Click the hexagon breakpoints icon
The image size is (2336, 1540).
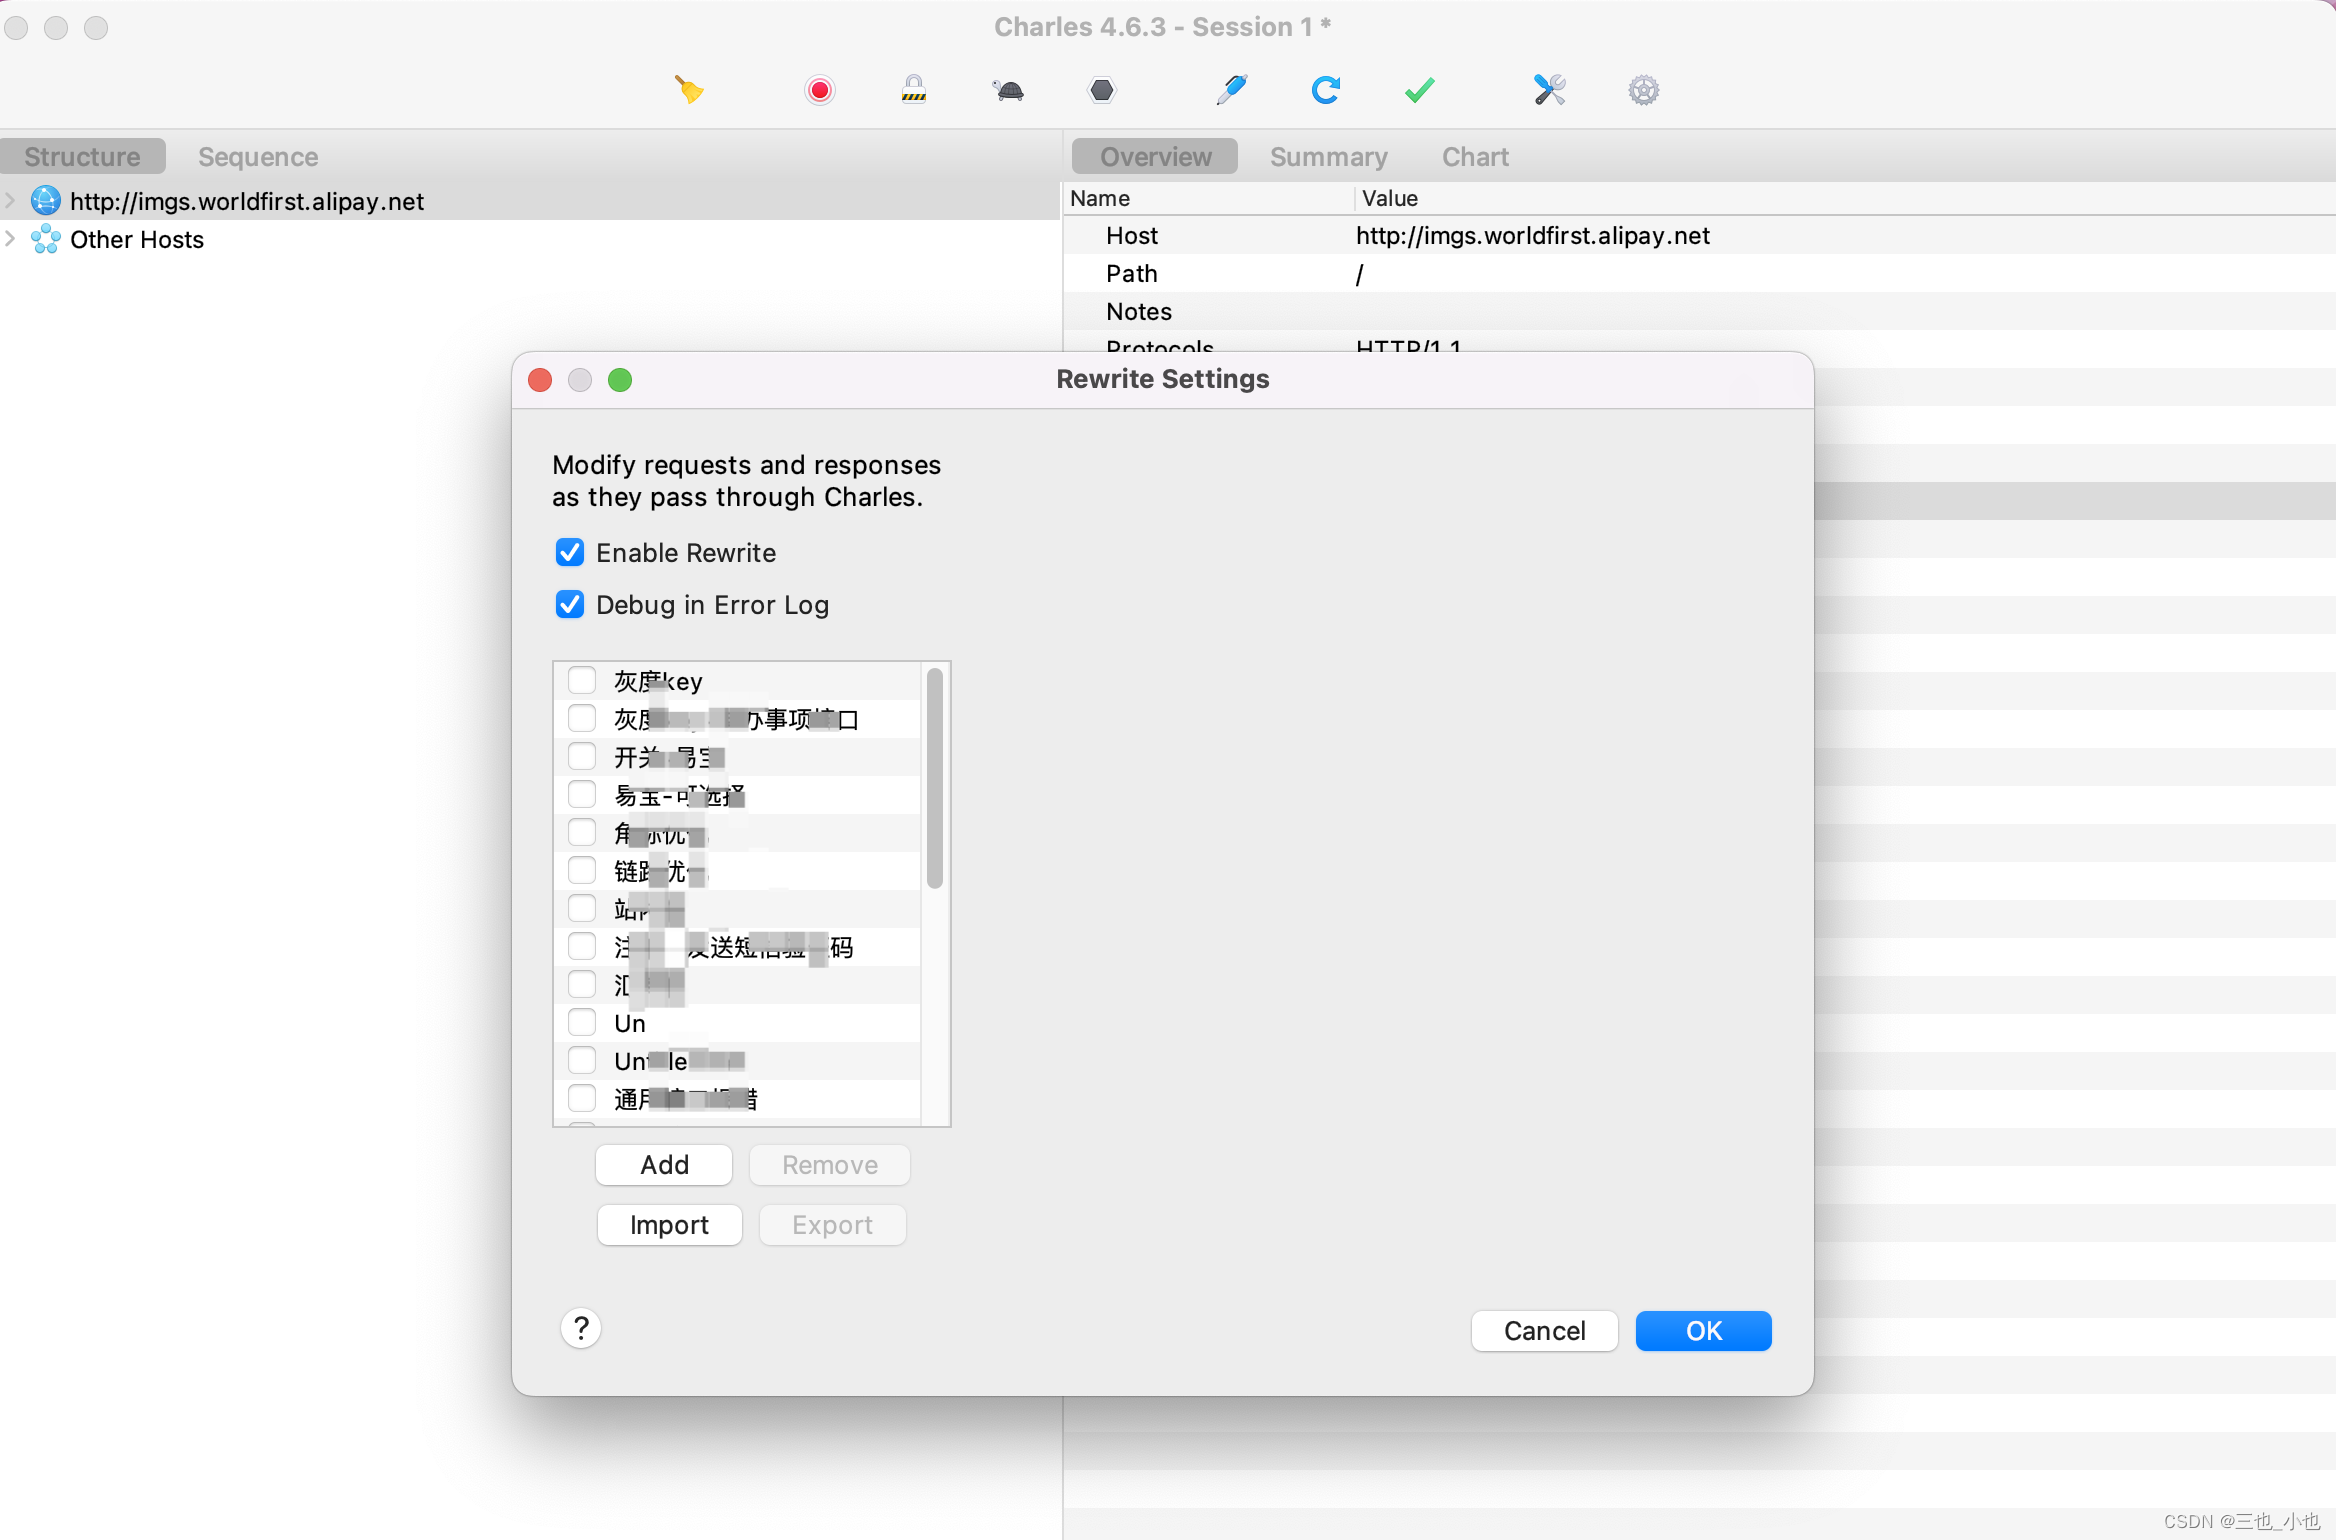tap(1101, 90)
